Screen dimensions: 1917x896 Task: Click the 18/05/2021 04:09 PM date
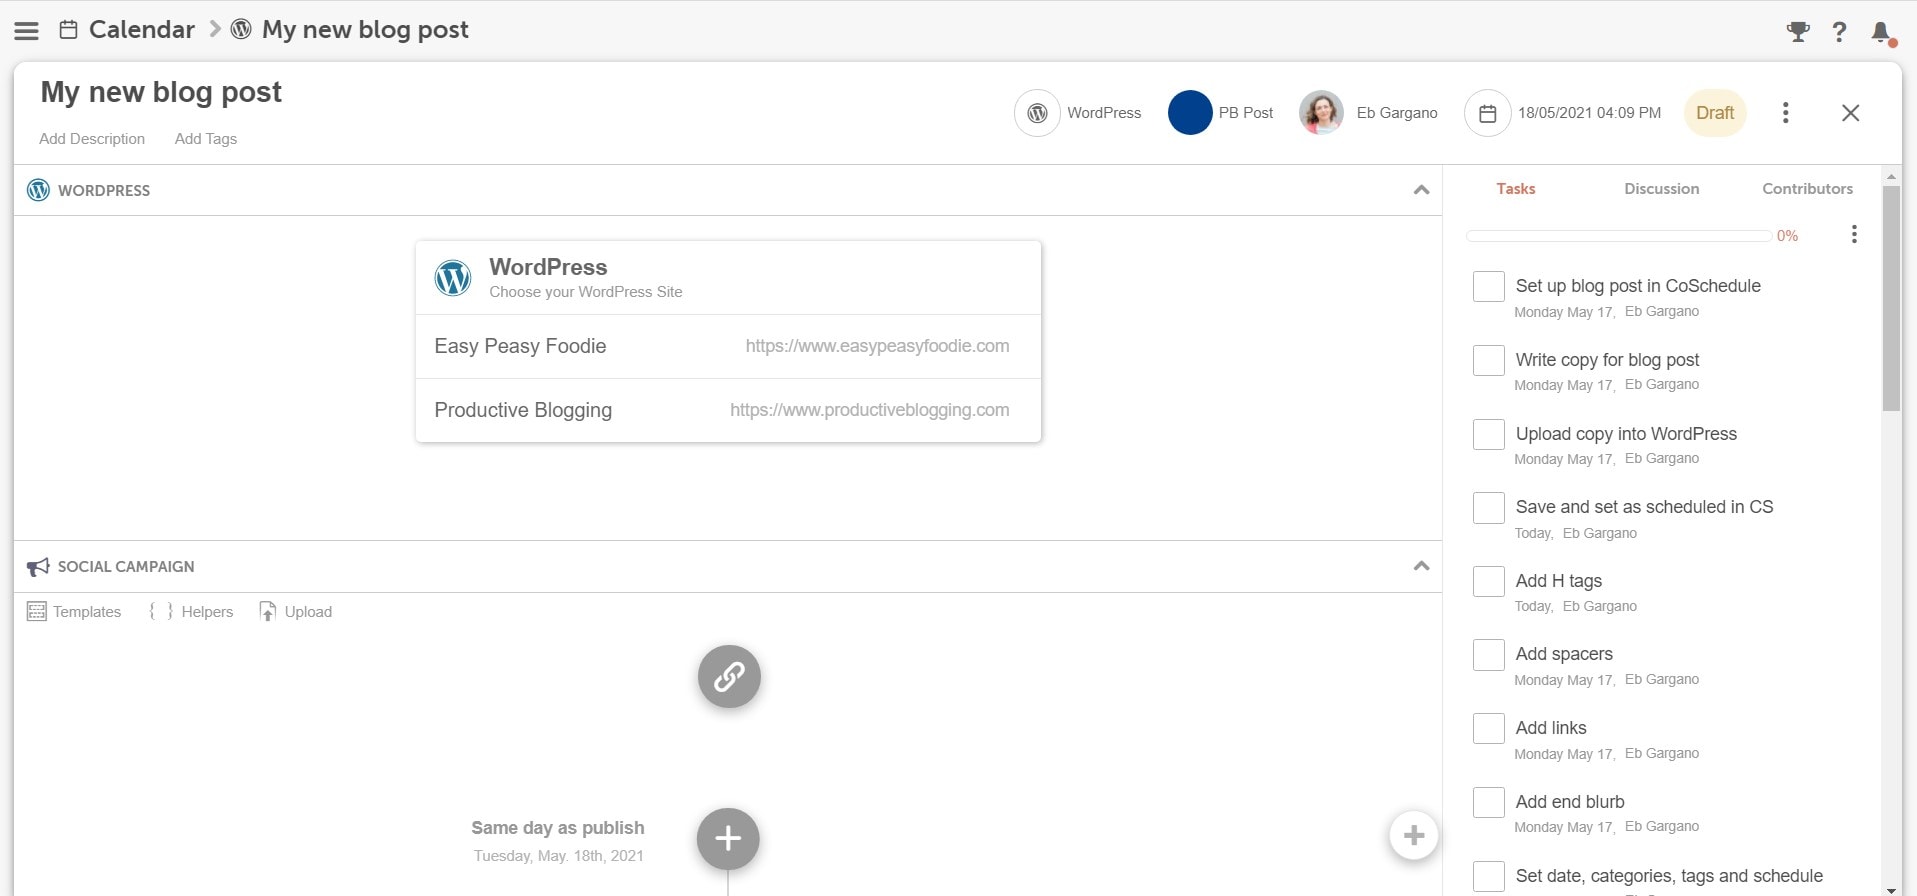click(1589, 113)
